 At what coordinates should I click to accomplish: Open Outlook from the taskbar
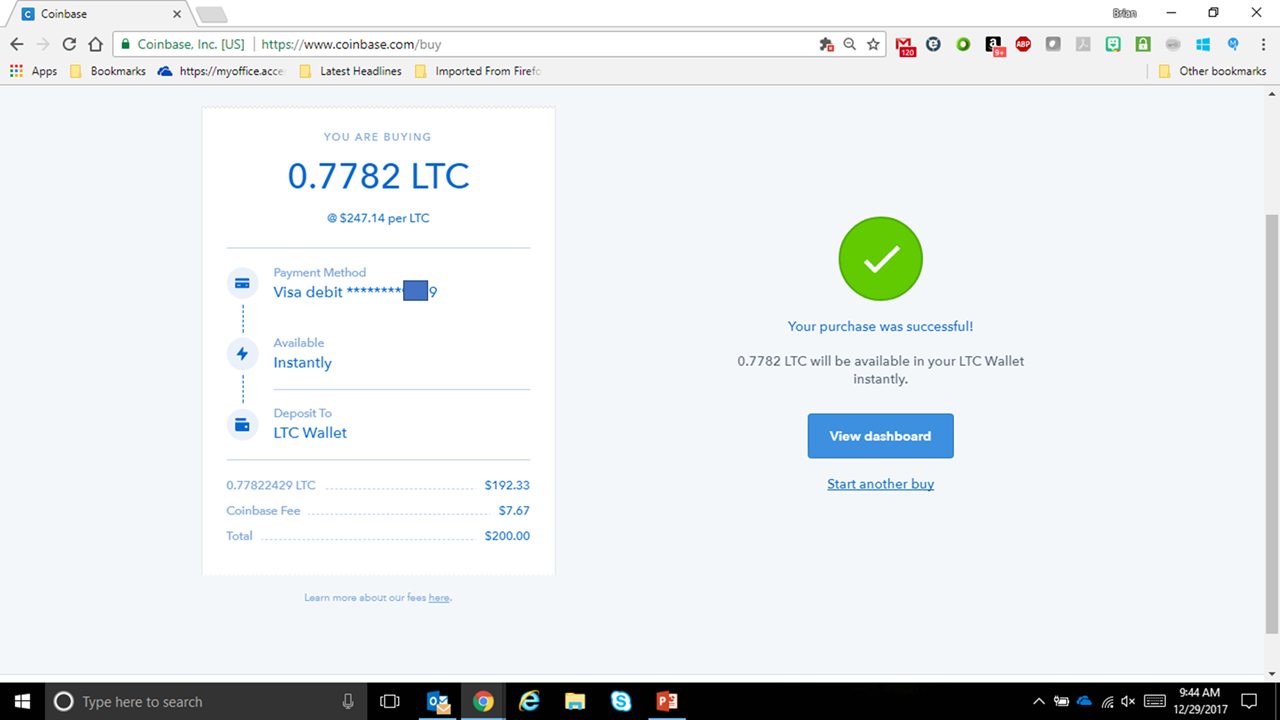coord(438,701)
